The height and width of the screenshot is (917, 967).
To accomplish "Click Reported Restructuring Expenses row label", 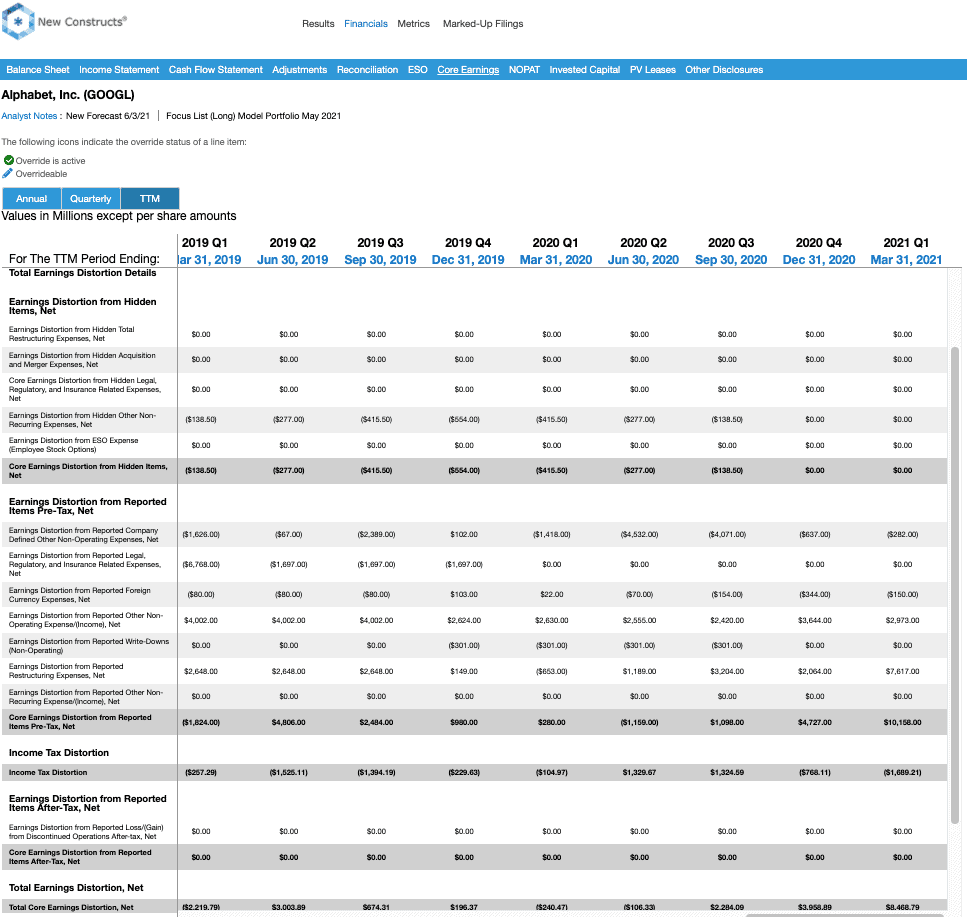I will pyautogui.click(x=66, y=671).
